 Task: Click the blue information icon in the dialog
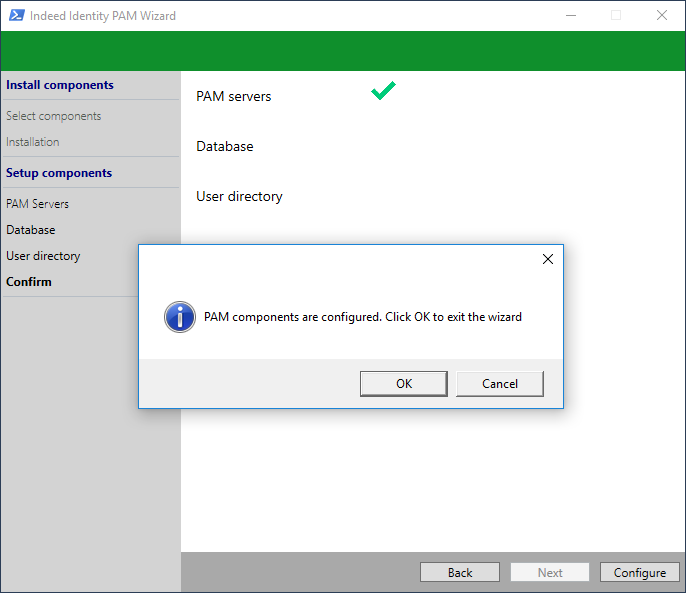pos(179,317)
